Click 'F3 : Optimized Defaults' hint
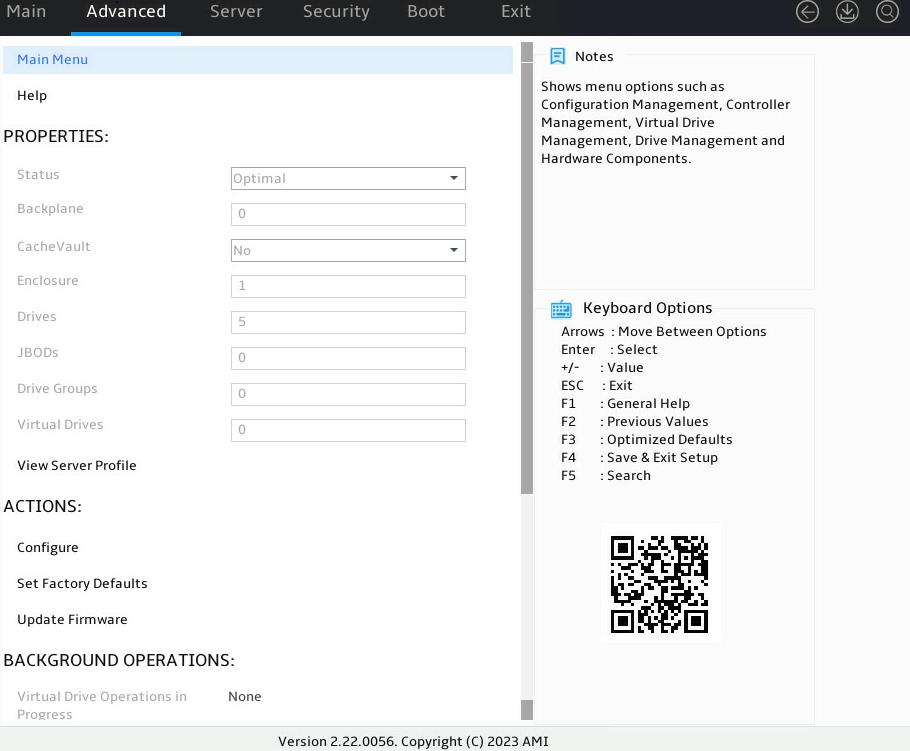 (647, 440)
